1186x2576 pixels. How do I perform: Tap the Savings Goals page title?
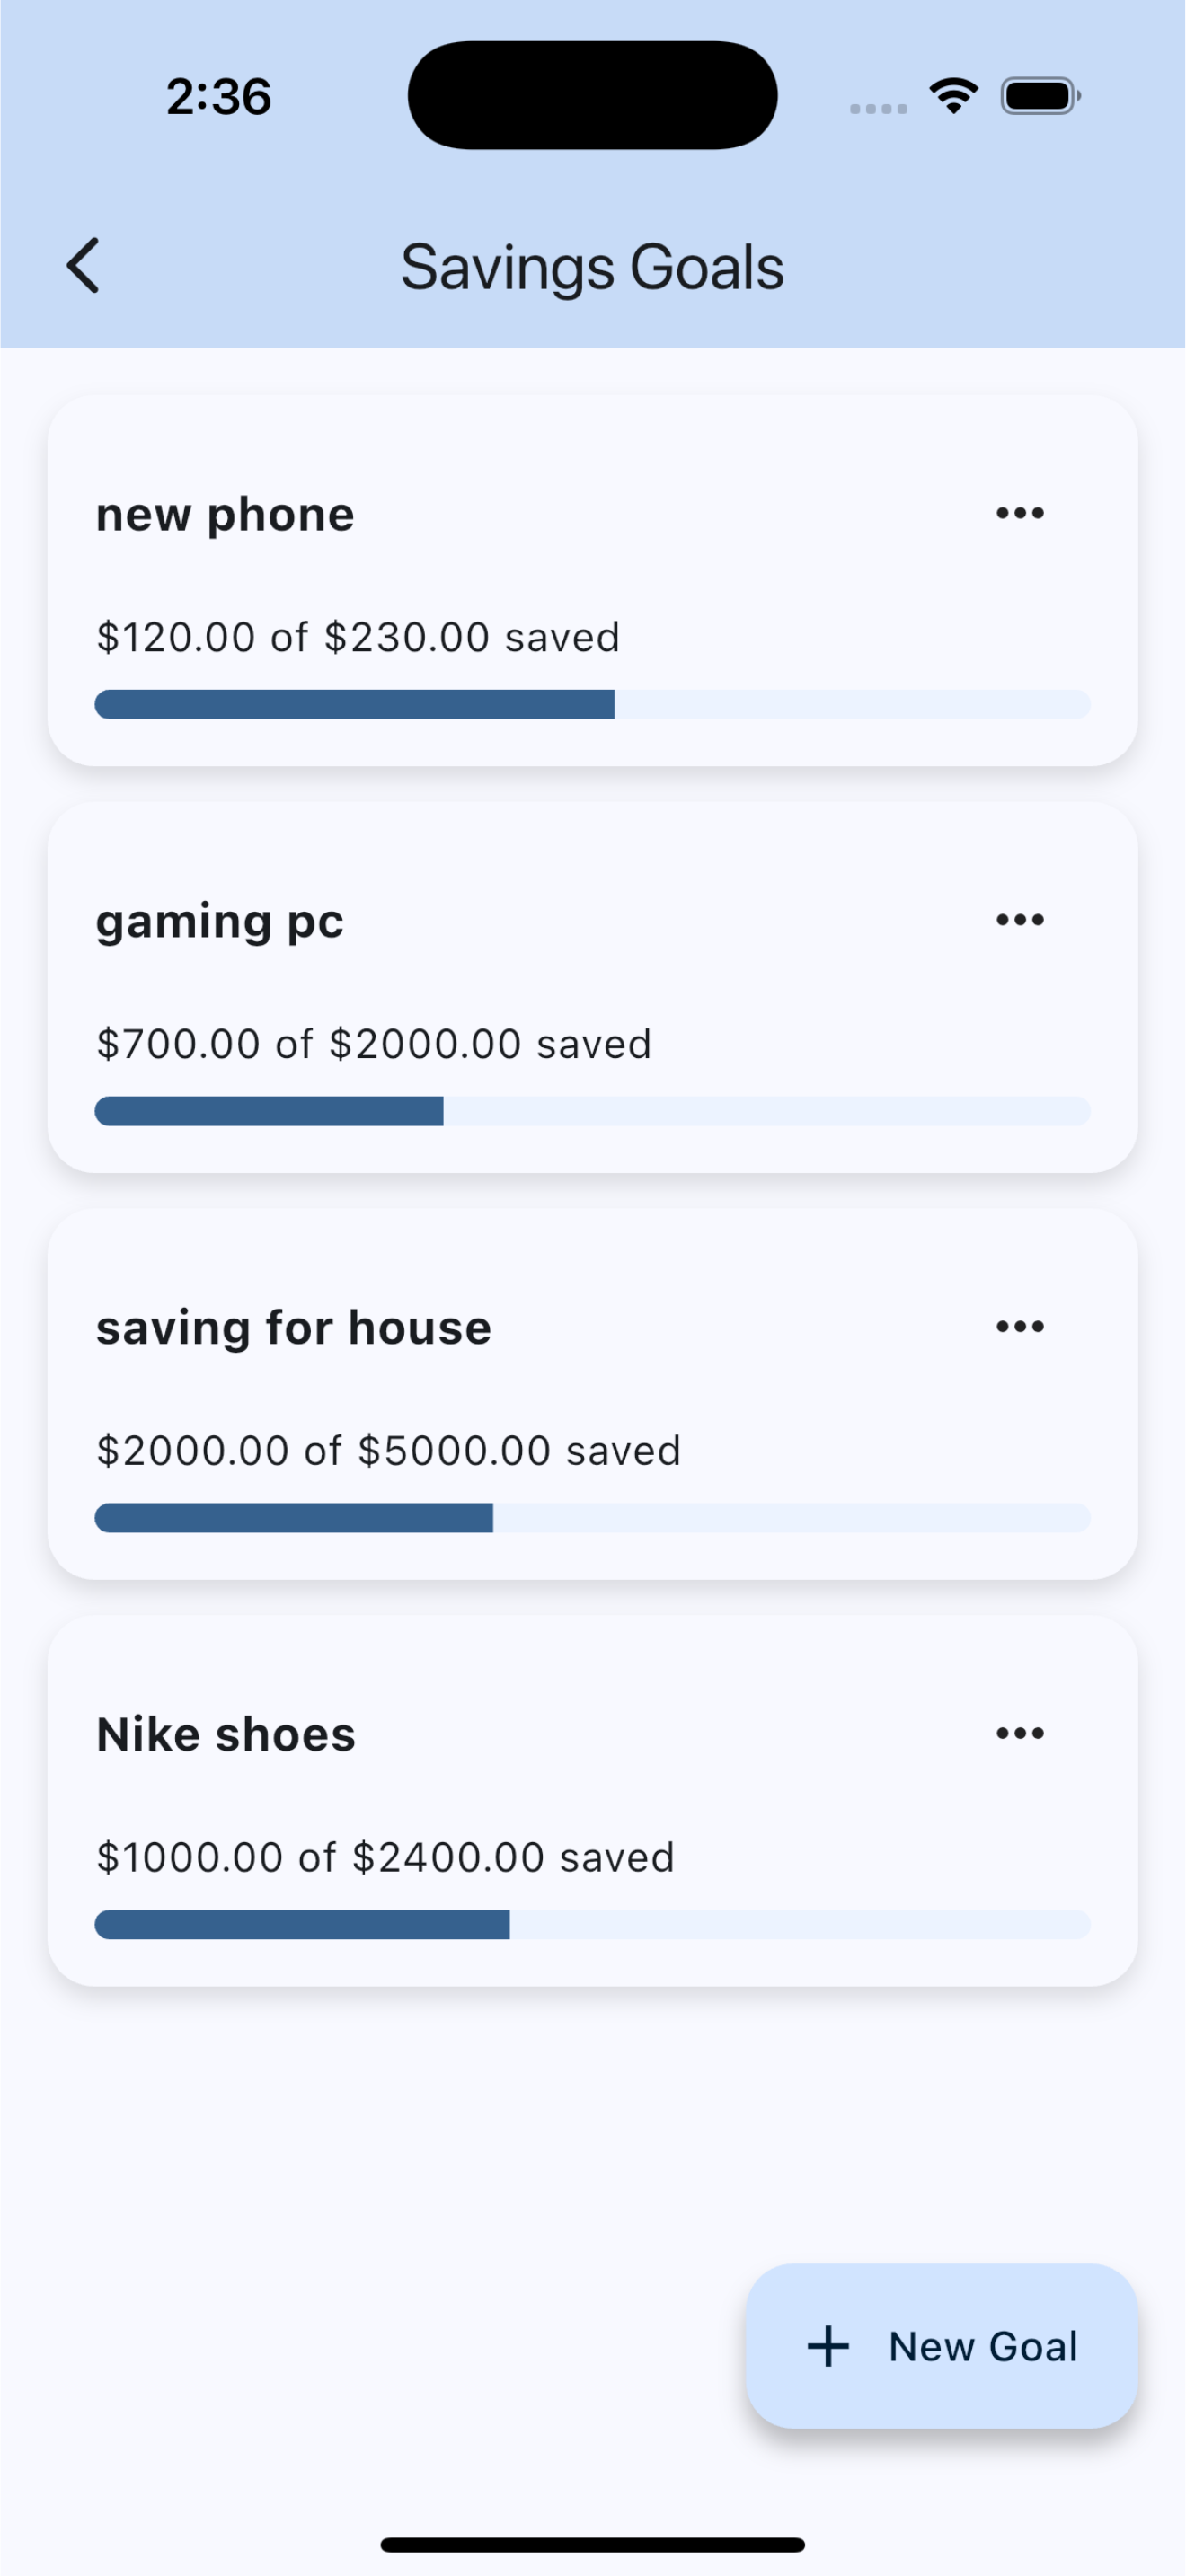point(592,268)
